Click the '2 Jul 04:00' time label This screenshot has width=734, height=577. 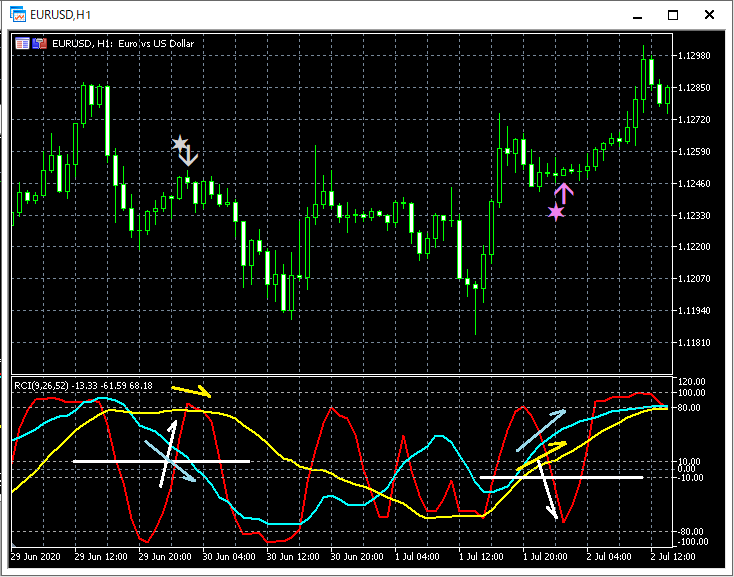[x=609, y=556]
